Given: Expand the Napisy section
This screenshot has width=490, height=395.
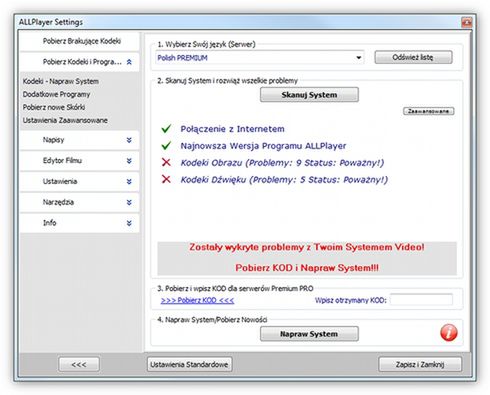Looking at the screenshot, I should [129, 140].
